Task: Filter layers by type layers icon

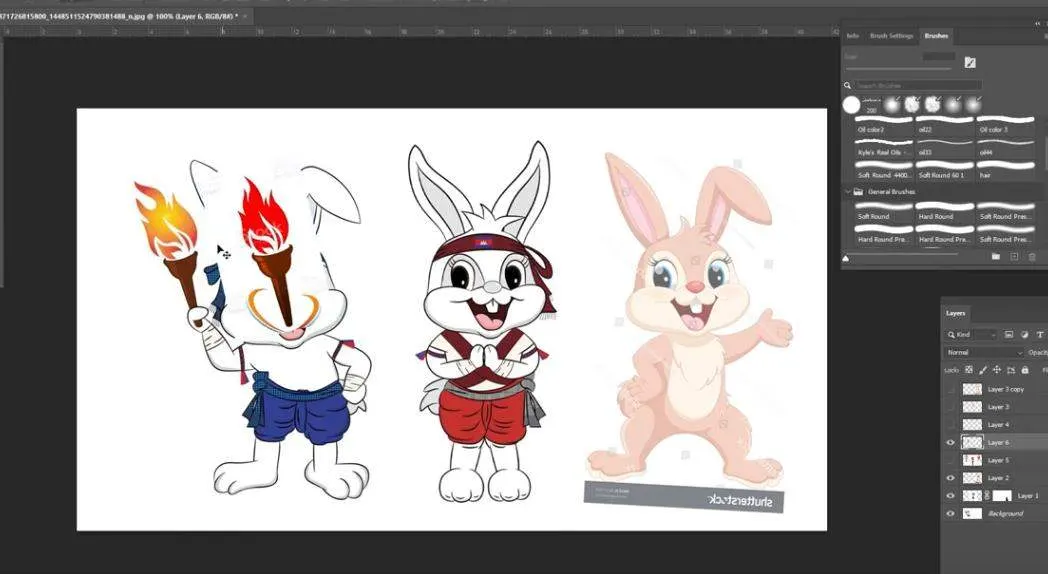Action: click(x=1040, y=335)
